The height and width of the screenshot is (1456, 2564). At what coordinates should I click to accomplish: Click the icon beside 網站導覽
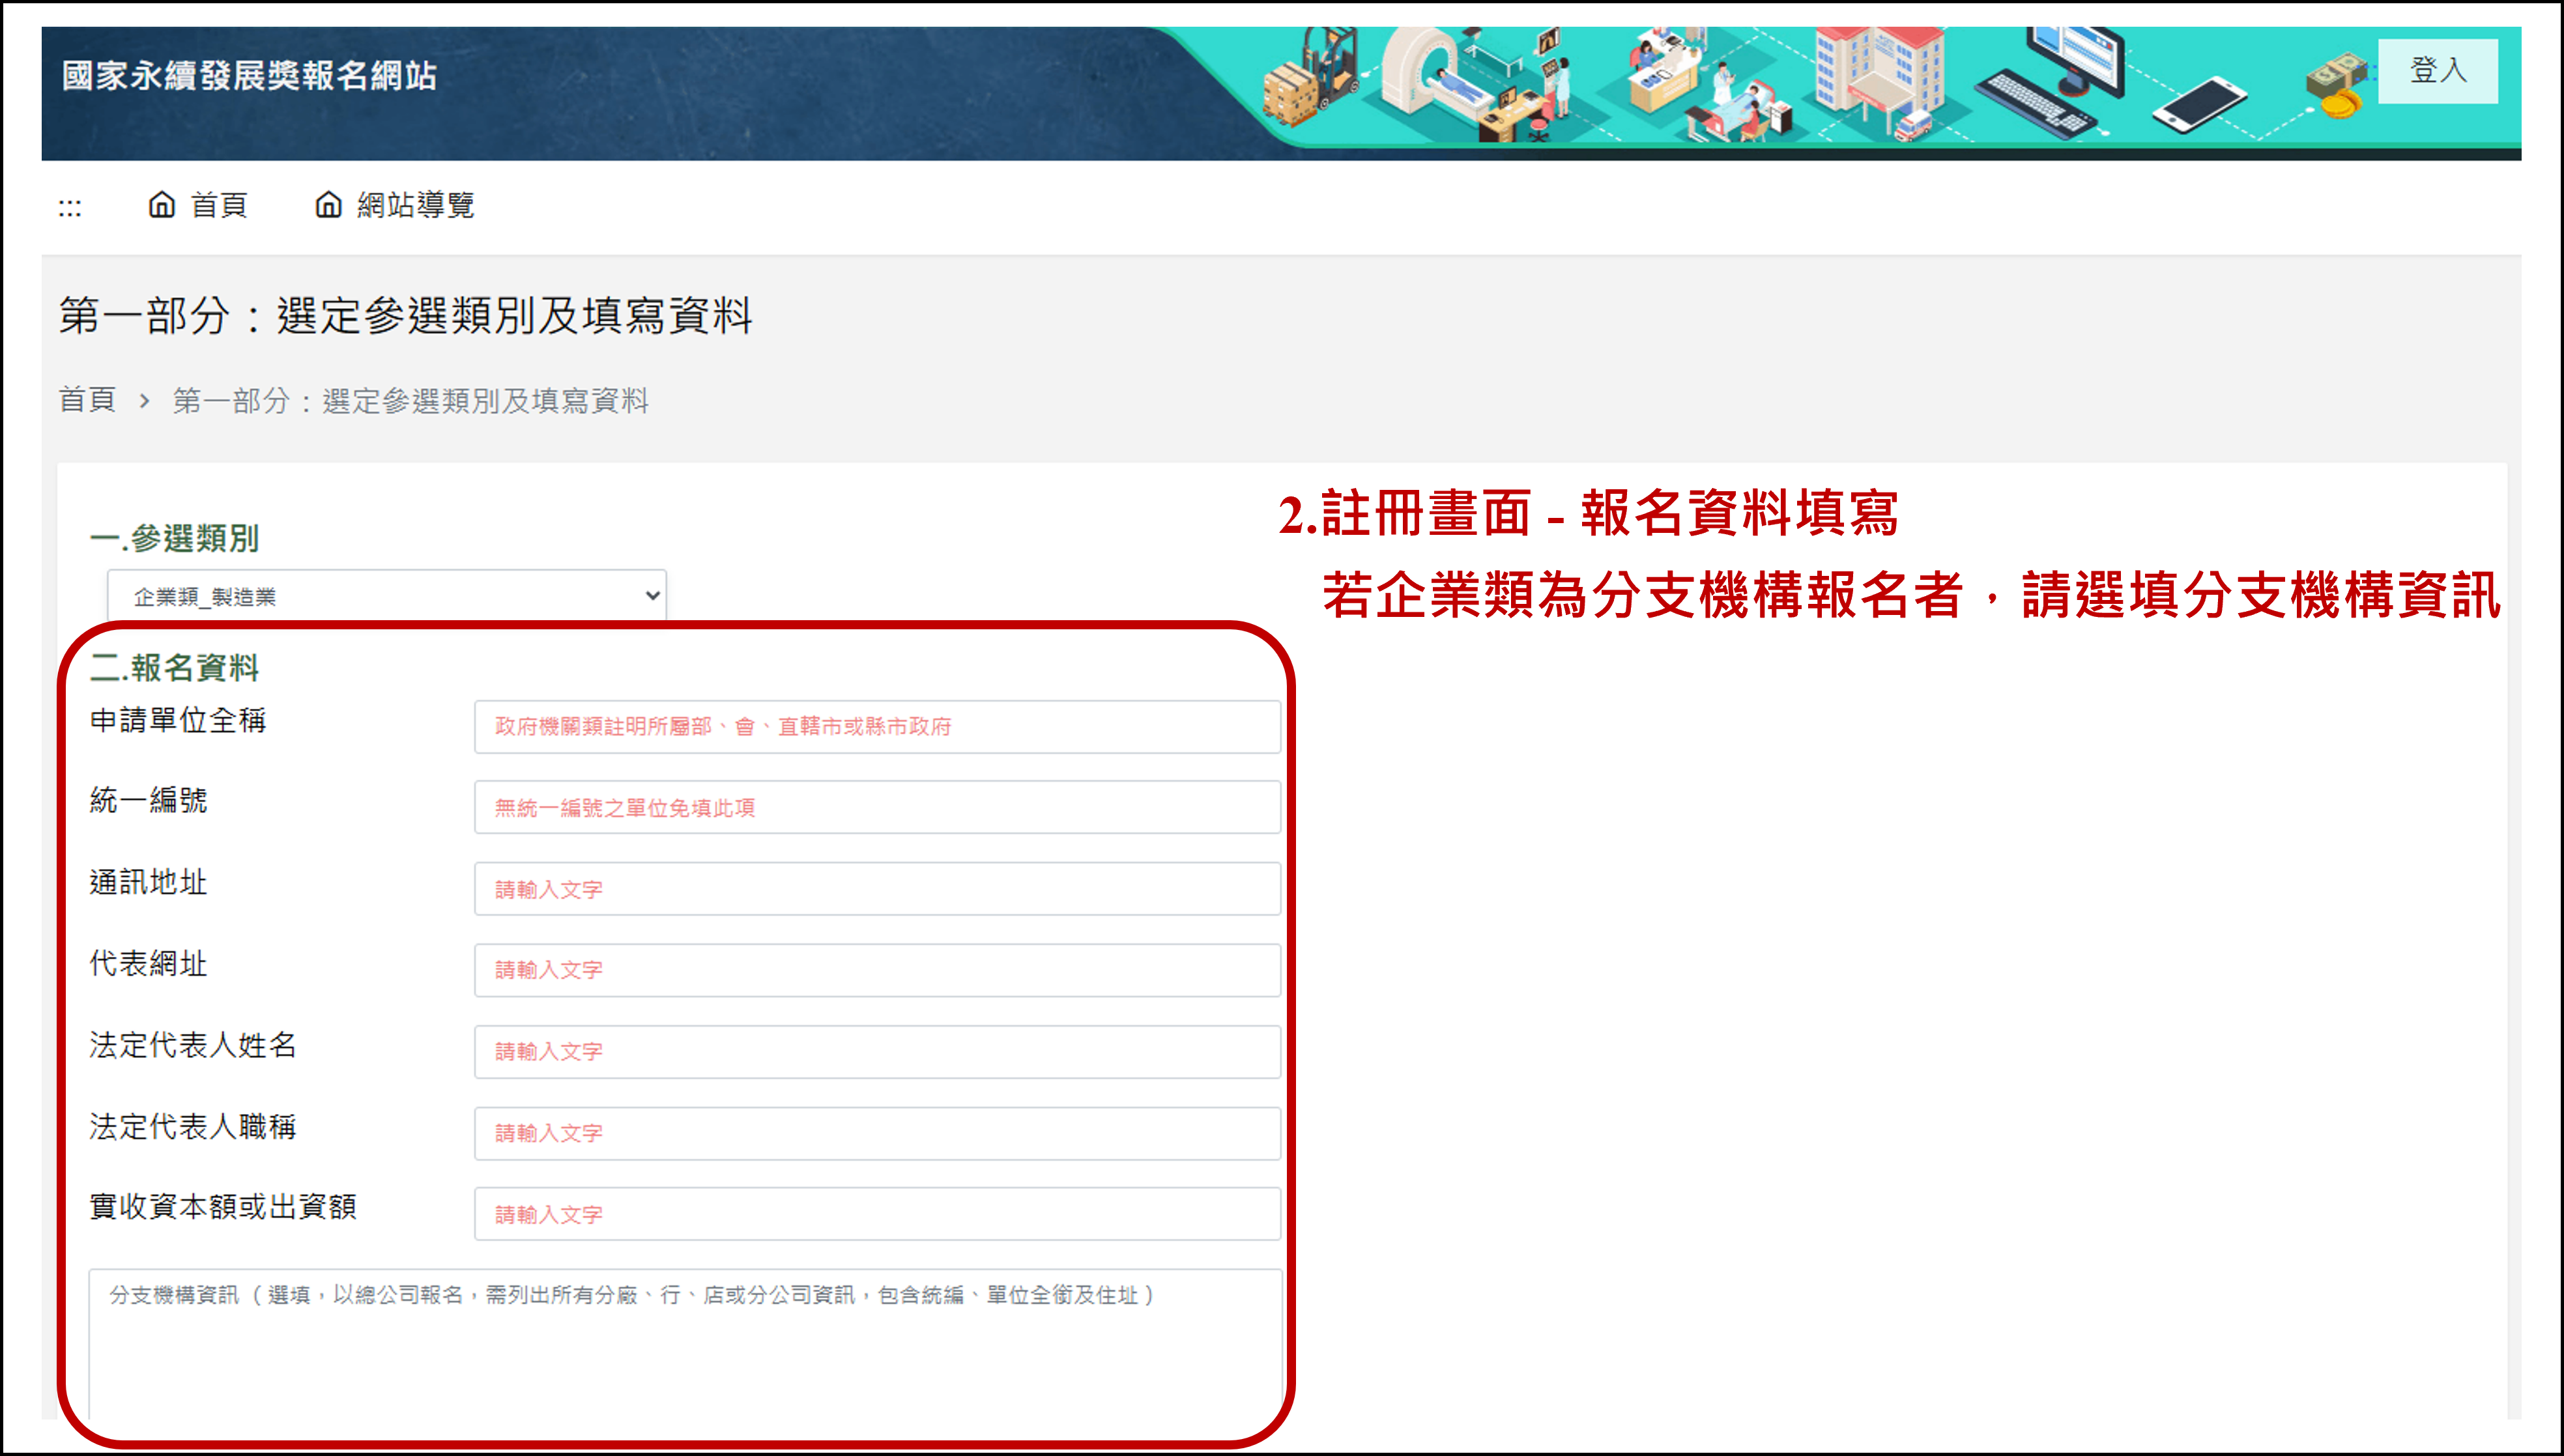click(329, 205)
